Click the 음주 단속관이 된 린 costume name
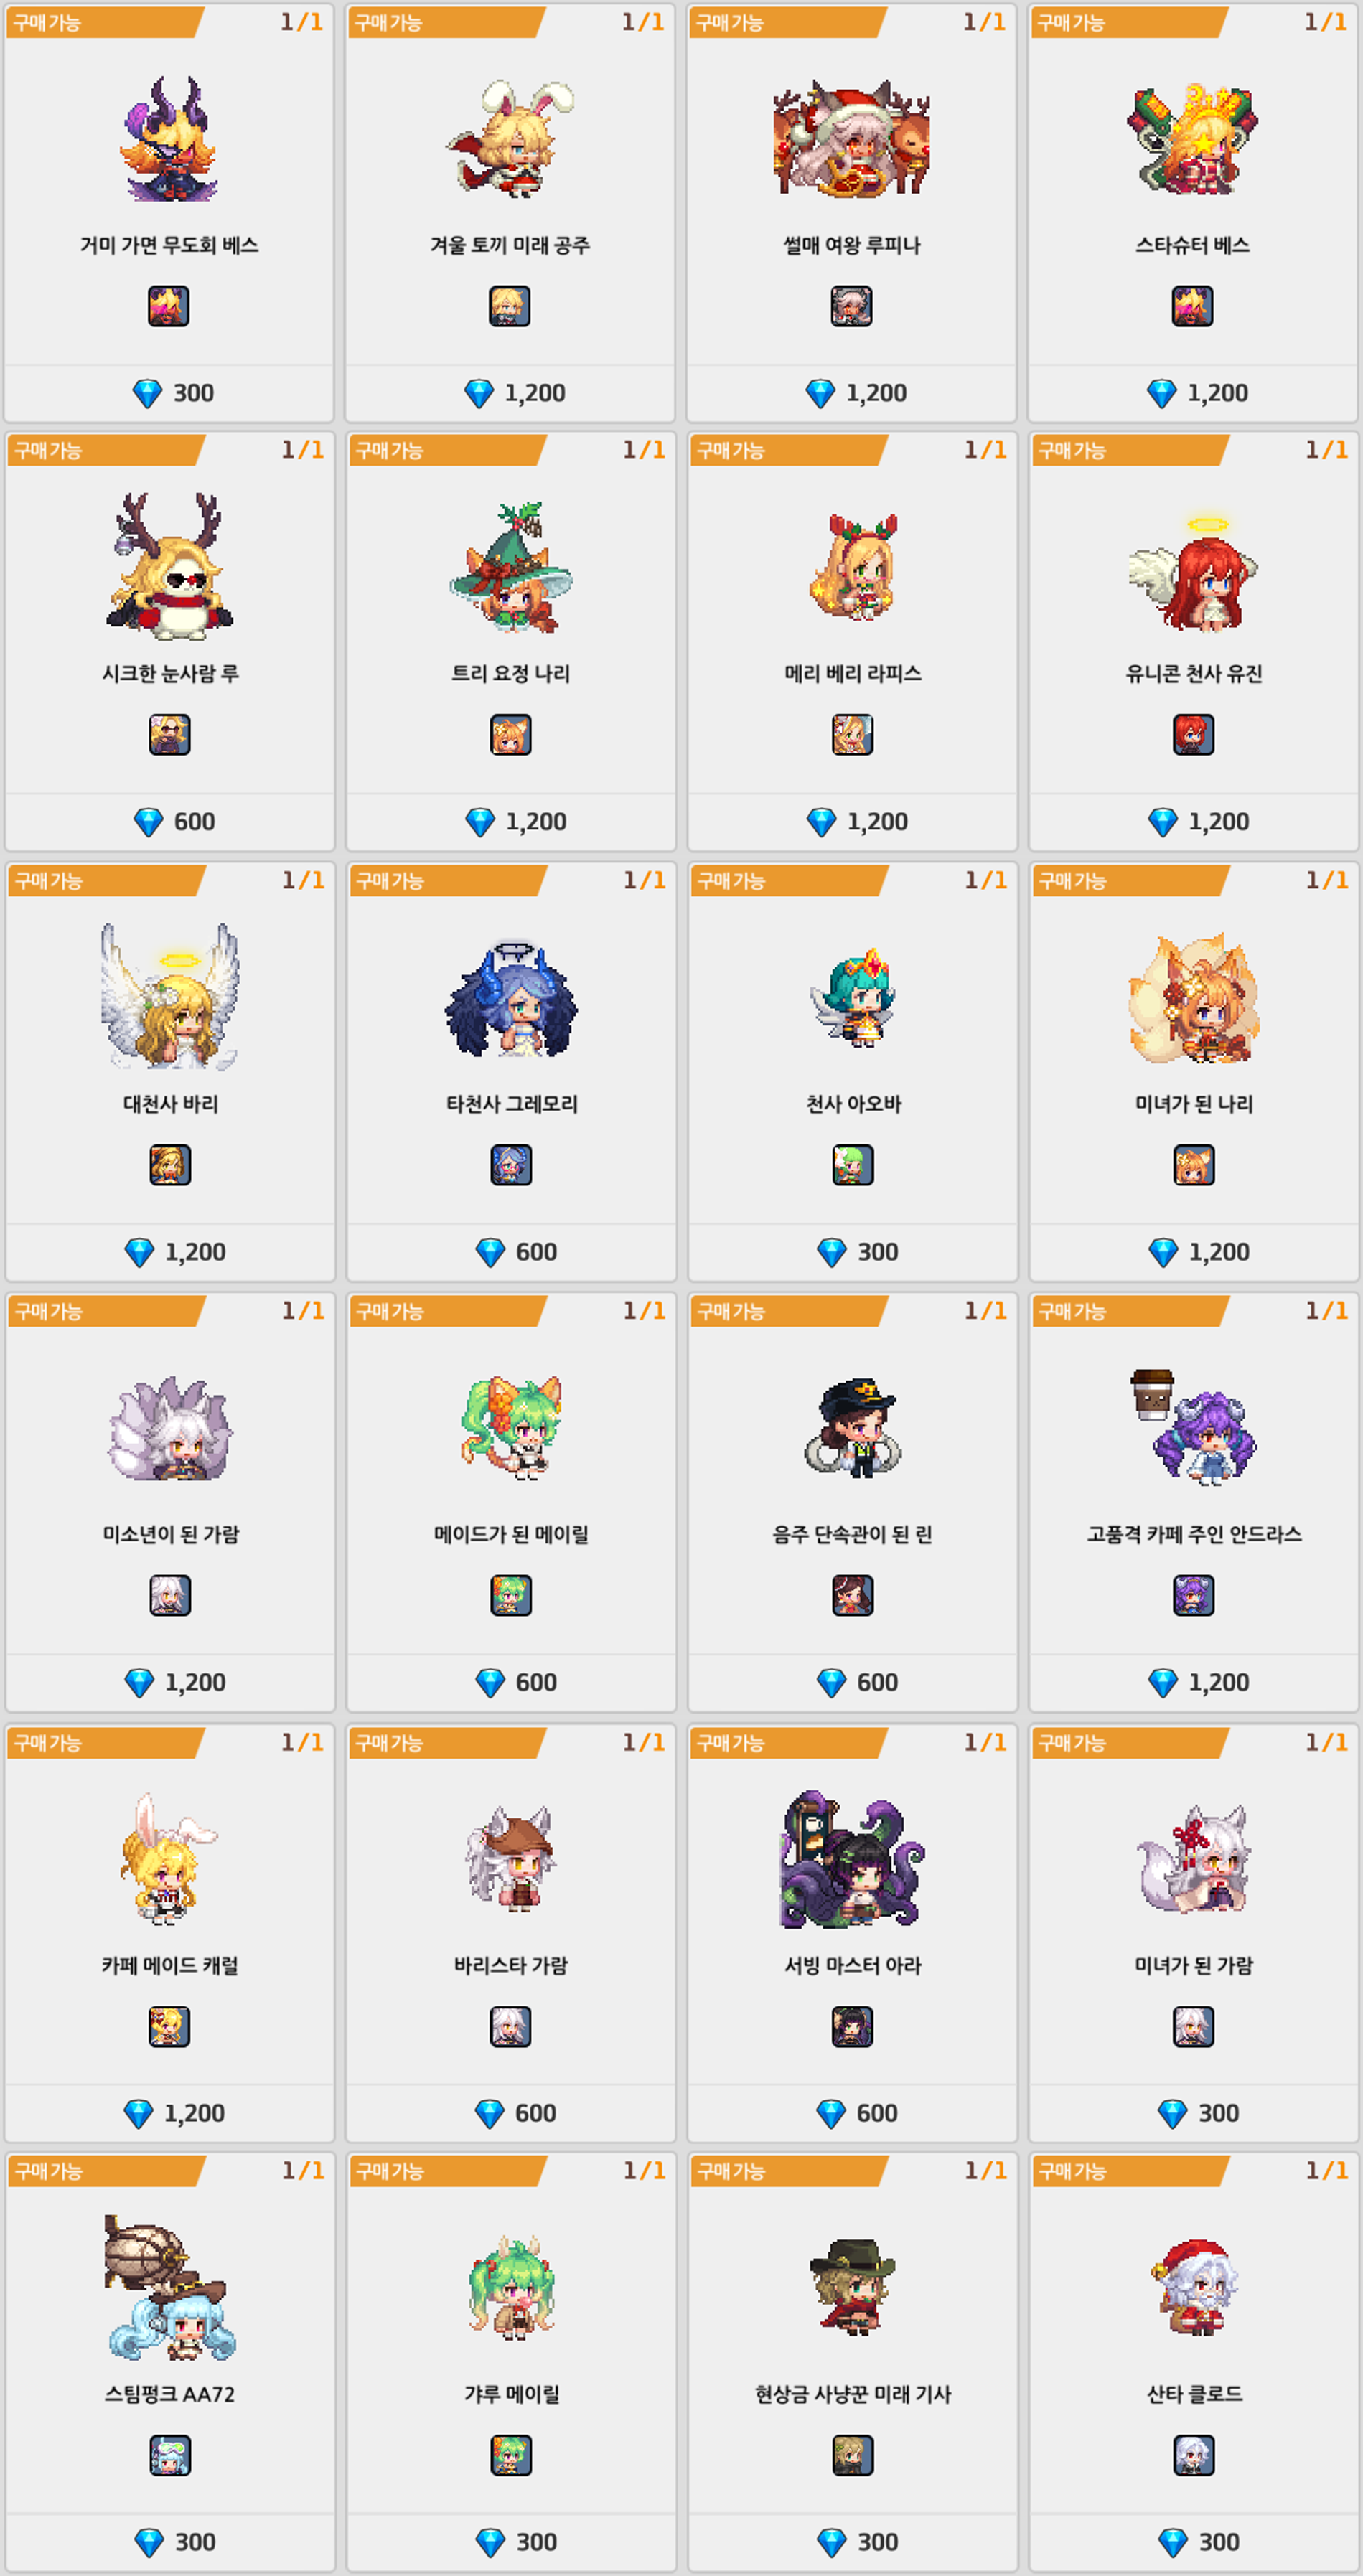This screenshot has width=1363, height=2576. point(853,1534)
